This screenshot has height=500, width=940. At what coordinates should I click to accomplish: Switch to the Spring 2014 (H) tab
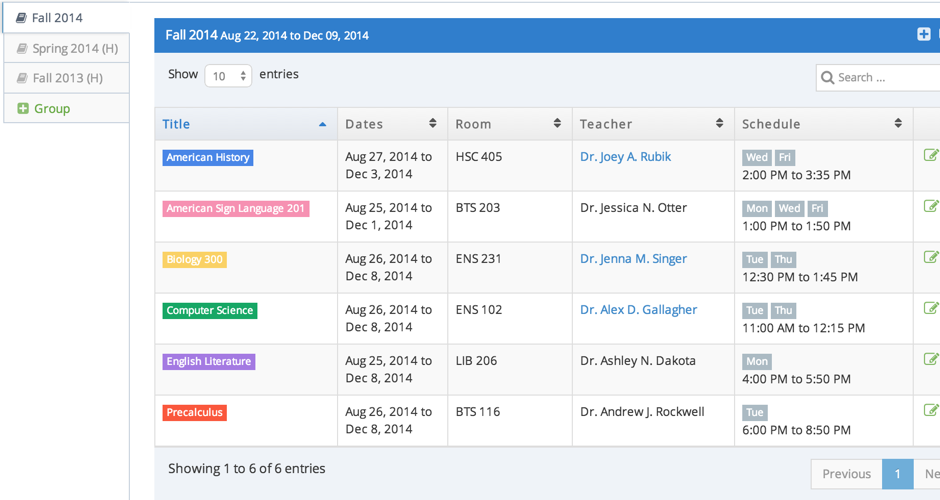(x=66, y=48)
